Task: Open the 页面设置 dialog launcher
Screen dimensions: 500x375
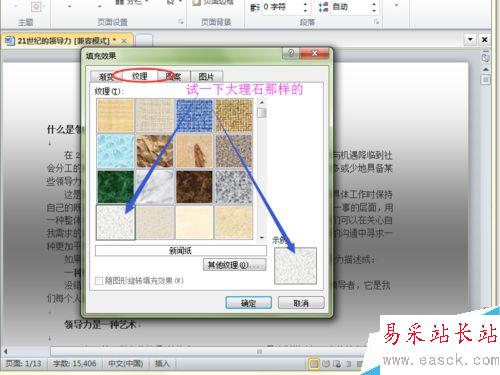Action: coord(181,22)
